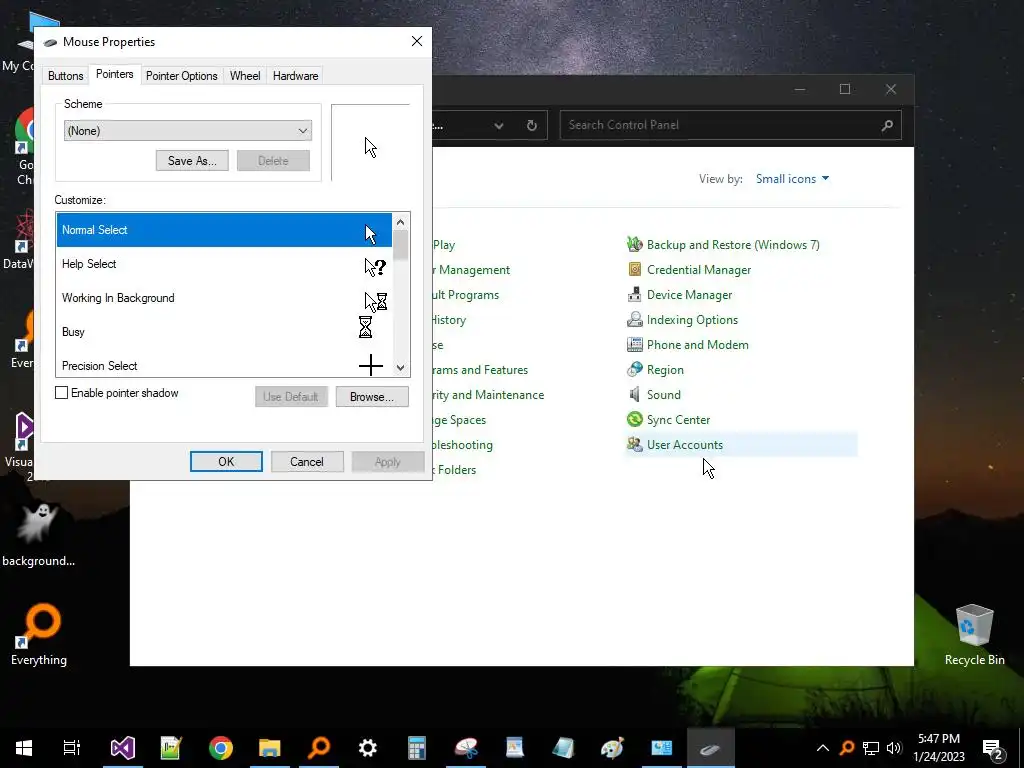Open the background... ghost desktop icon
This screenshot has width=1024, height=768.
[39, 534]
